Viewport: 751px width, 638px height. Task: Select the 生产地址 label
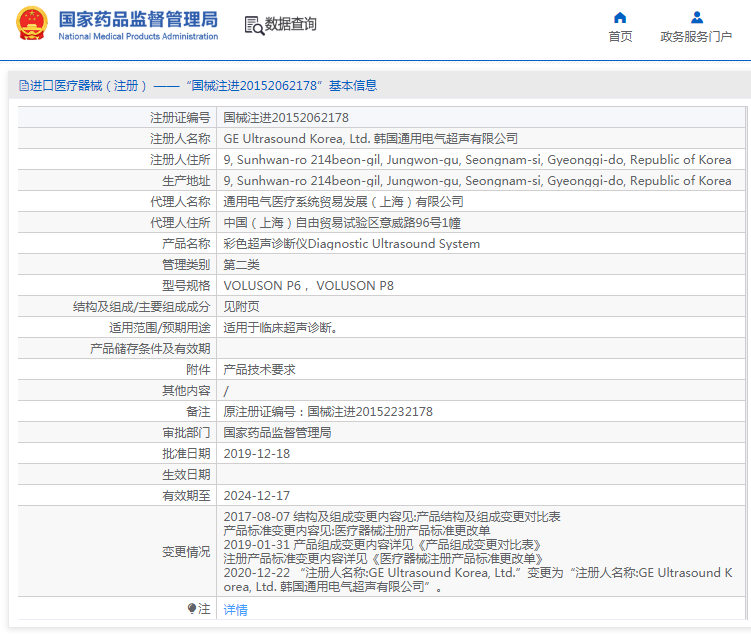pyautogui.click(x=186, y=181)
